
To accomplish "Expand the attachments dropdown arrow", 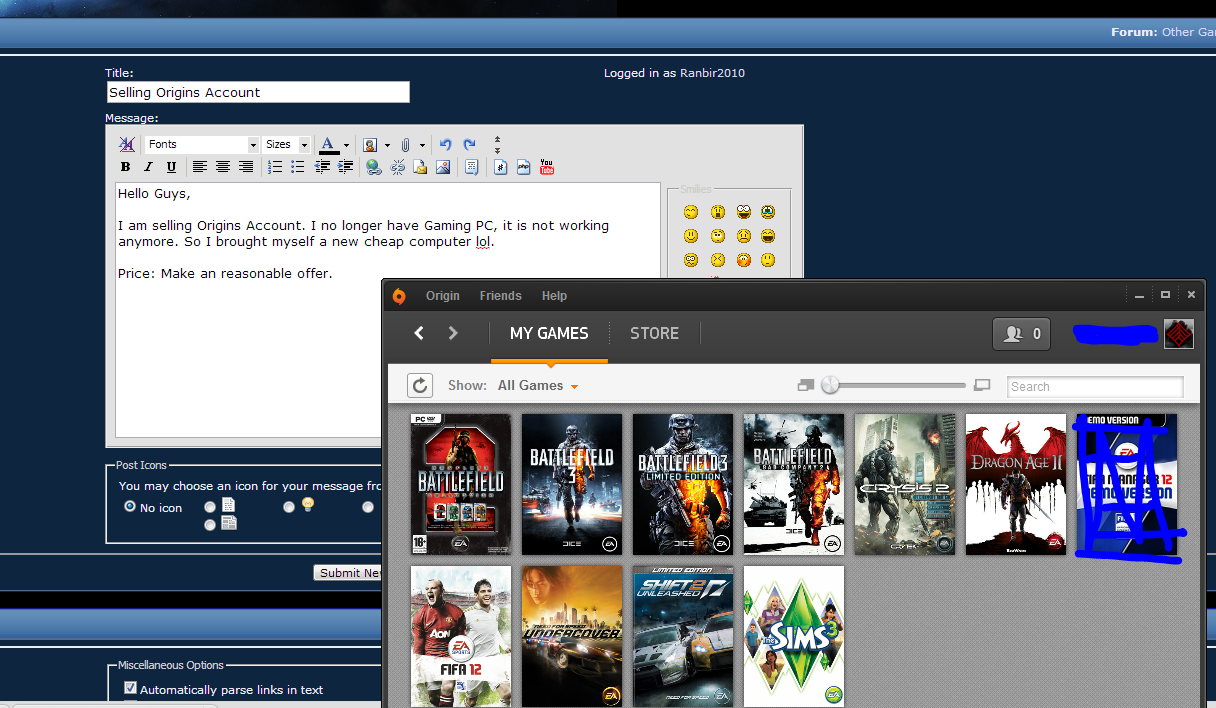I will pos(423,145).
